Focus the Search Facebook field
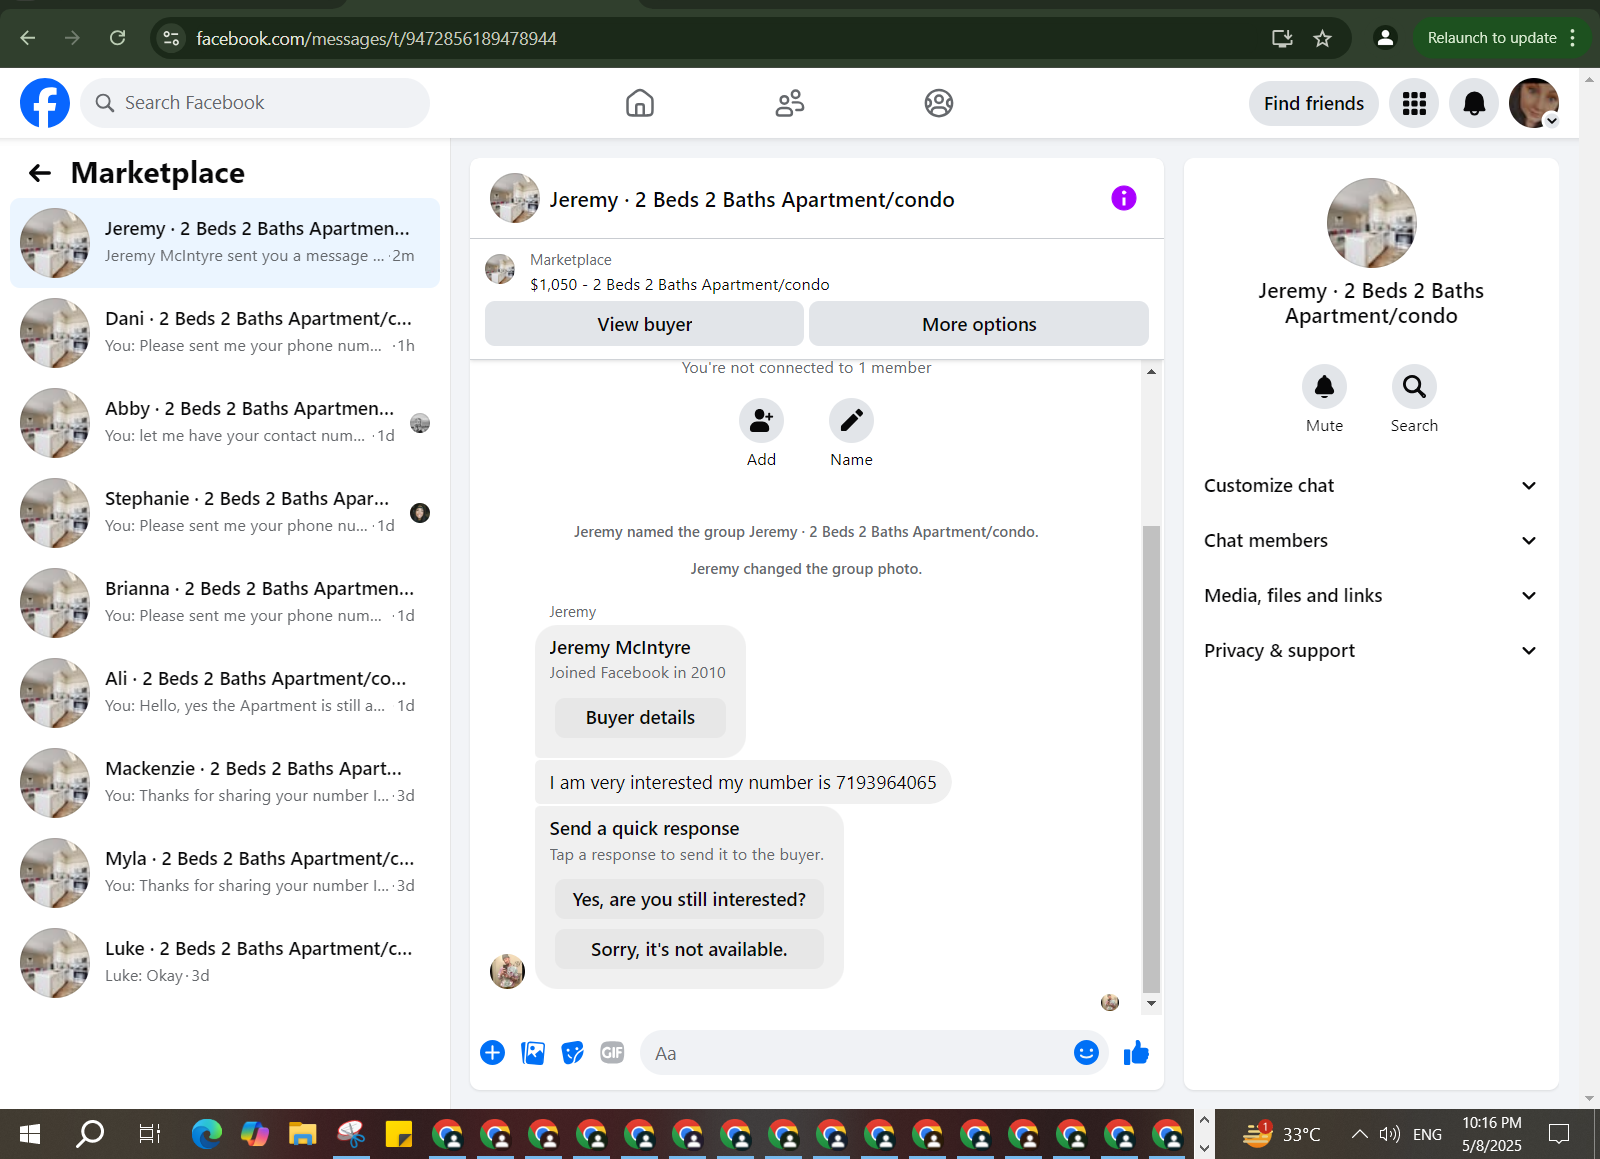 coord(255,103)
